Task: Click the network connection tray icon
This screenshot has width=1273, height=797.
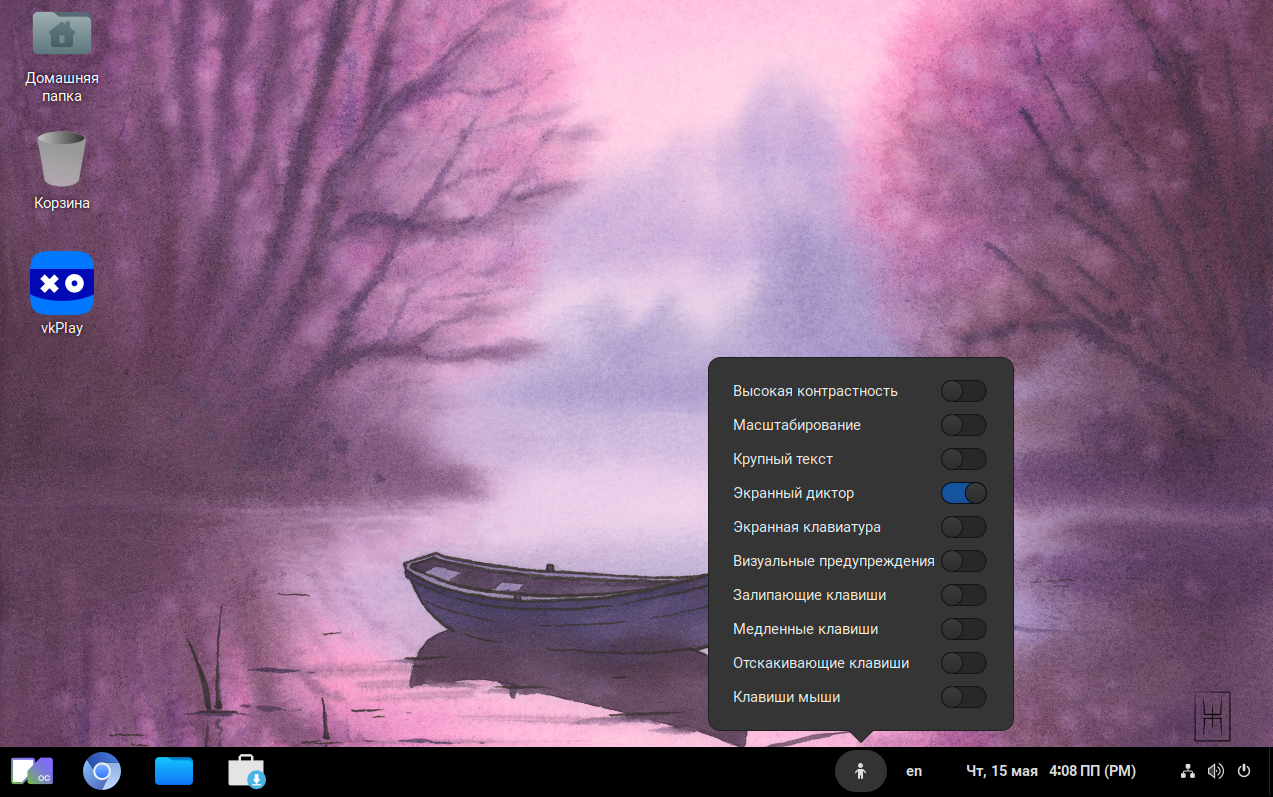Action: point(1187,771)
